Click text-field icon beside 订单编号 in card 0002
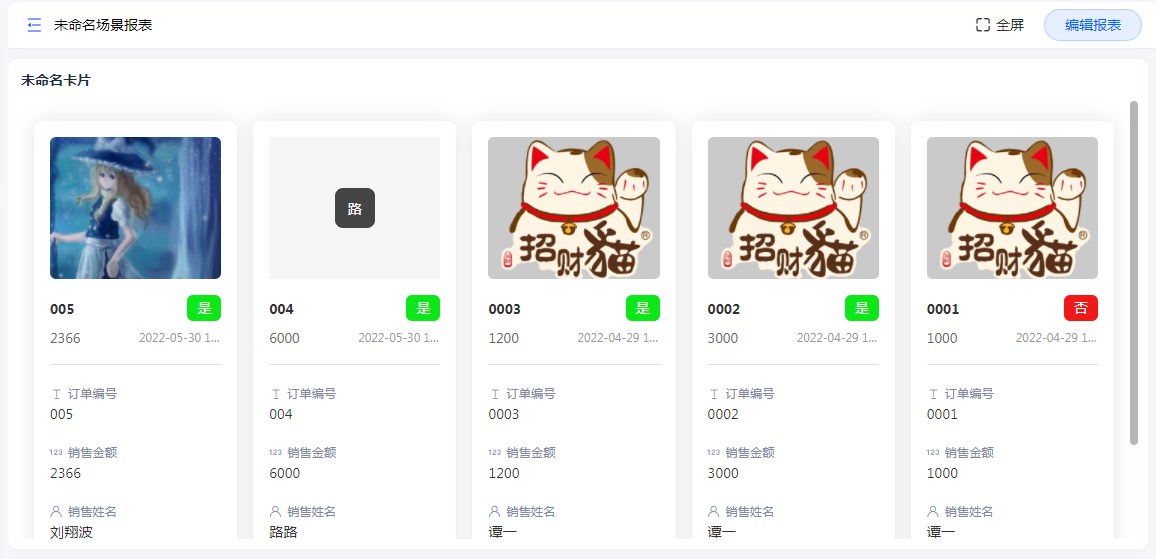 714,395
